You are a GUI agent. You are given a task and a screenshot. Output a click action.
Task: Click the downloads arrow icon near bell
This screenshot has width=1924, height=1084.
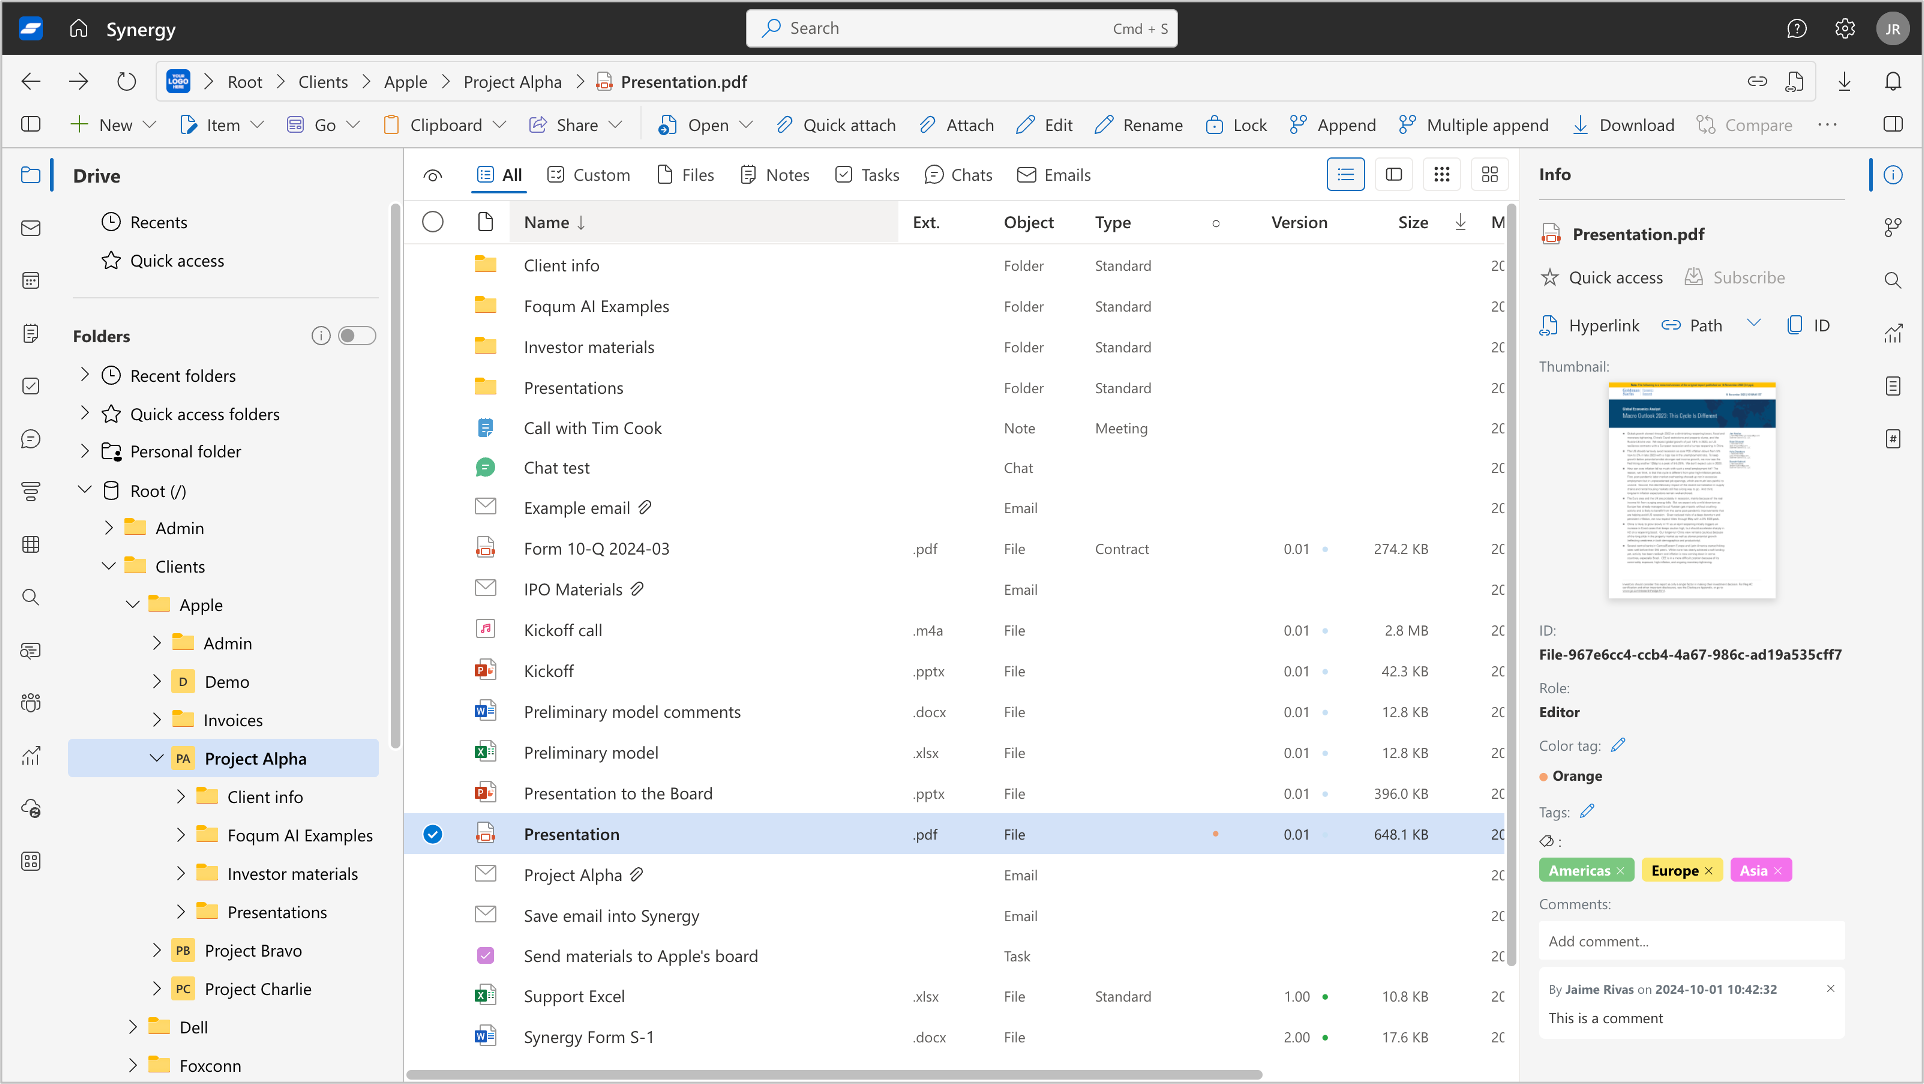[1845, 82]
